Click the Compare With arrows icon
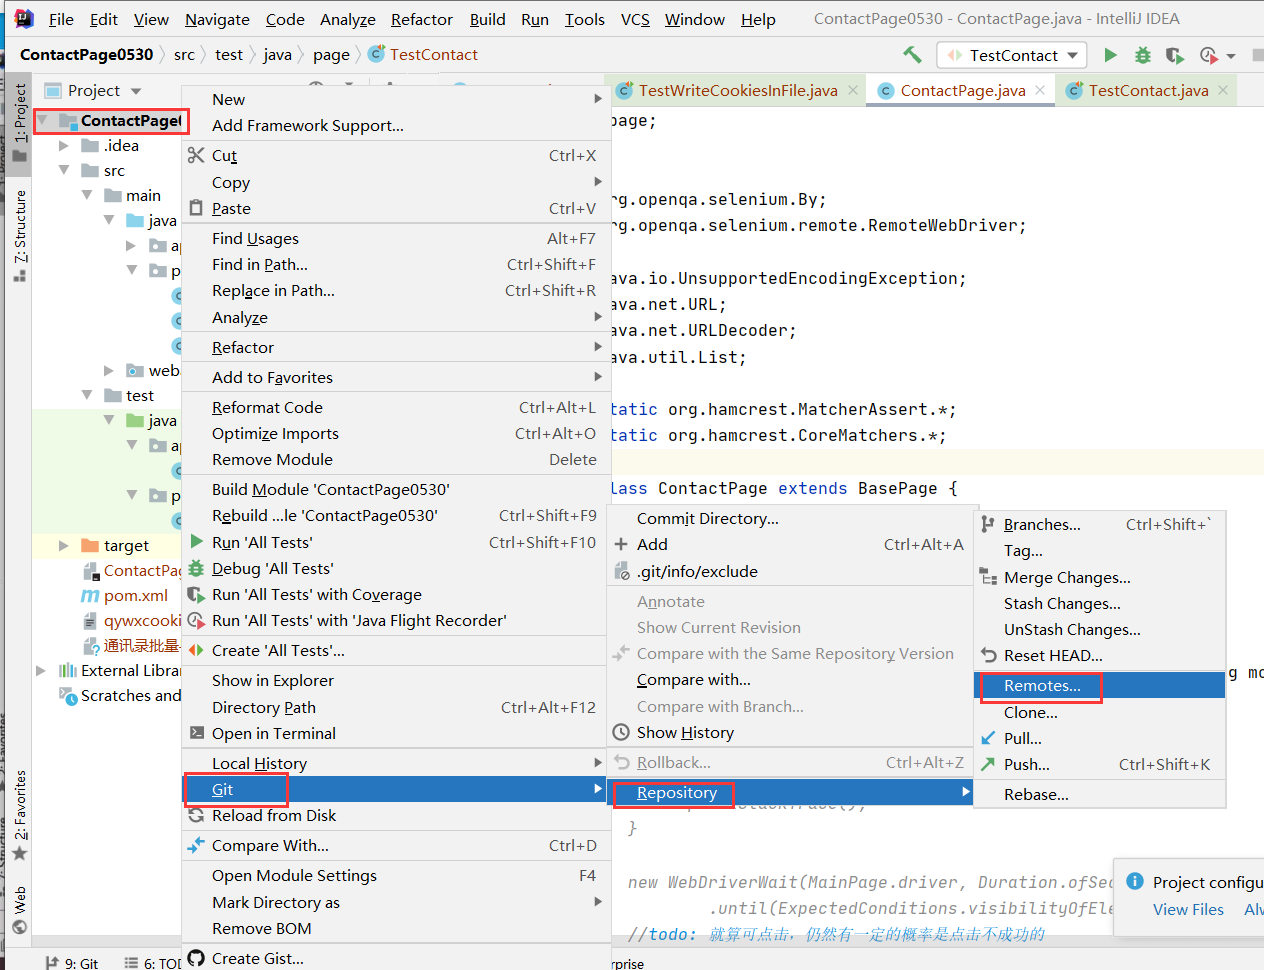The height and width of the screenshot is (970, 1264). point(196,845)
